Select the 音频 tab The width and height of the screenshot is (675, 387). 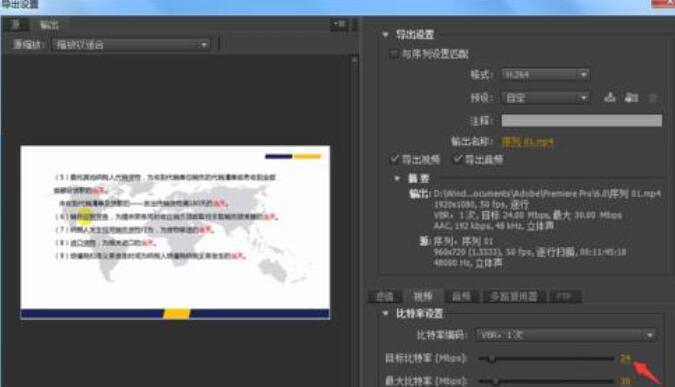point(461,297)
